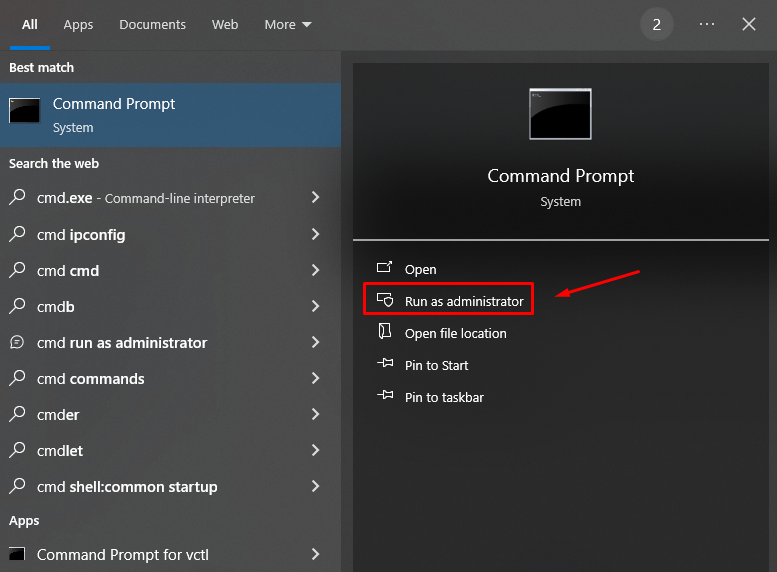Open the More filter dropdown
The image size is (777, 572).
point(288,24)
